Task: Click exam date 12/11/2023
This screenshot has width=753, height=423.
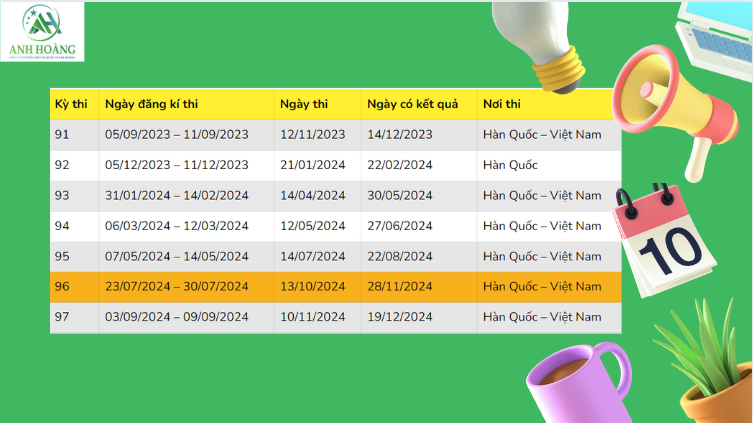Action: coord(312,134)
